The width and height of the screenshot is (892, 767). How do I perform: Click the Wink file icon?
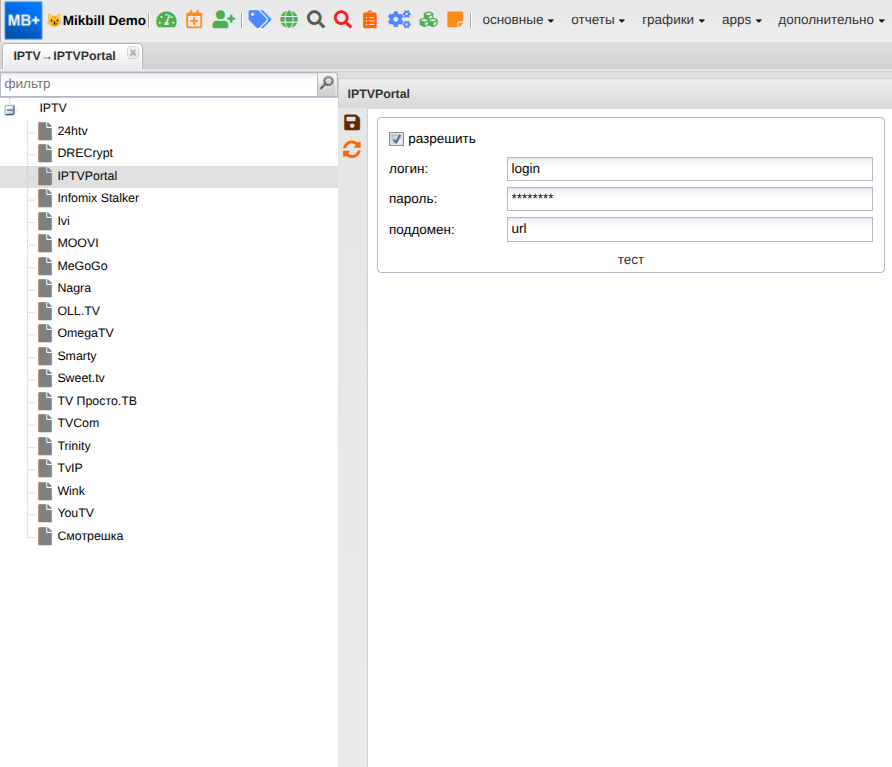pyautogui.click(x=45, y=490)
